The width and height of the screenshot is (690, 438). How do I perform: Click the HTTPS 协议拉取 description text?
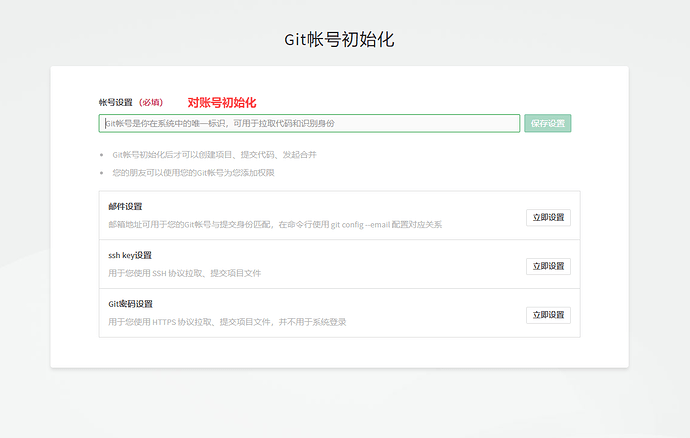pyautogui.click(x=227, y=322)
